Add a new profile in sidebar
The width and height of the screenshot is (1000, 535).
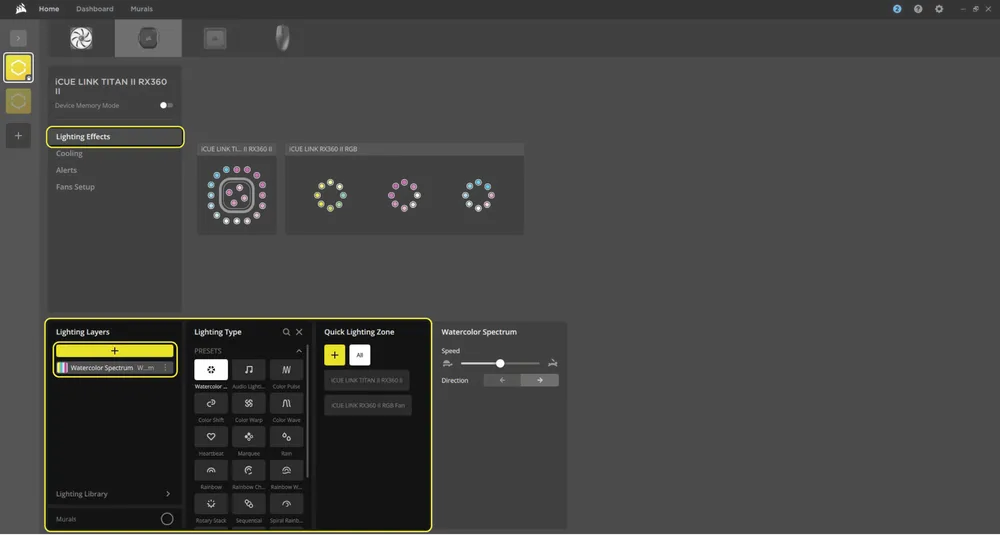coord(18,136)
